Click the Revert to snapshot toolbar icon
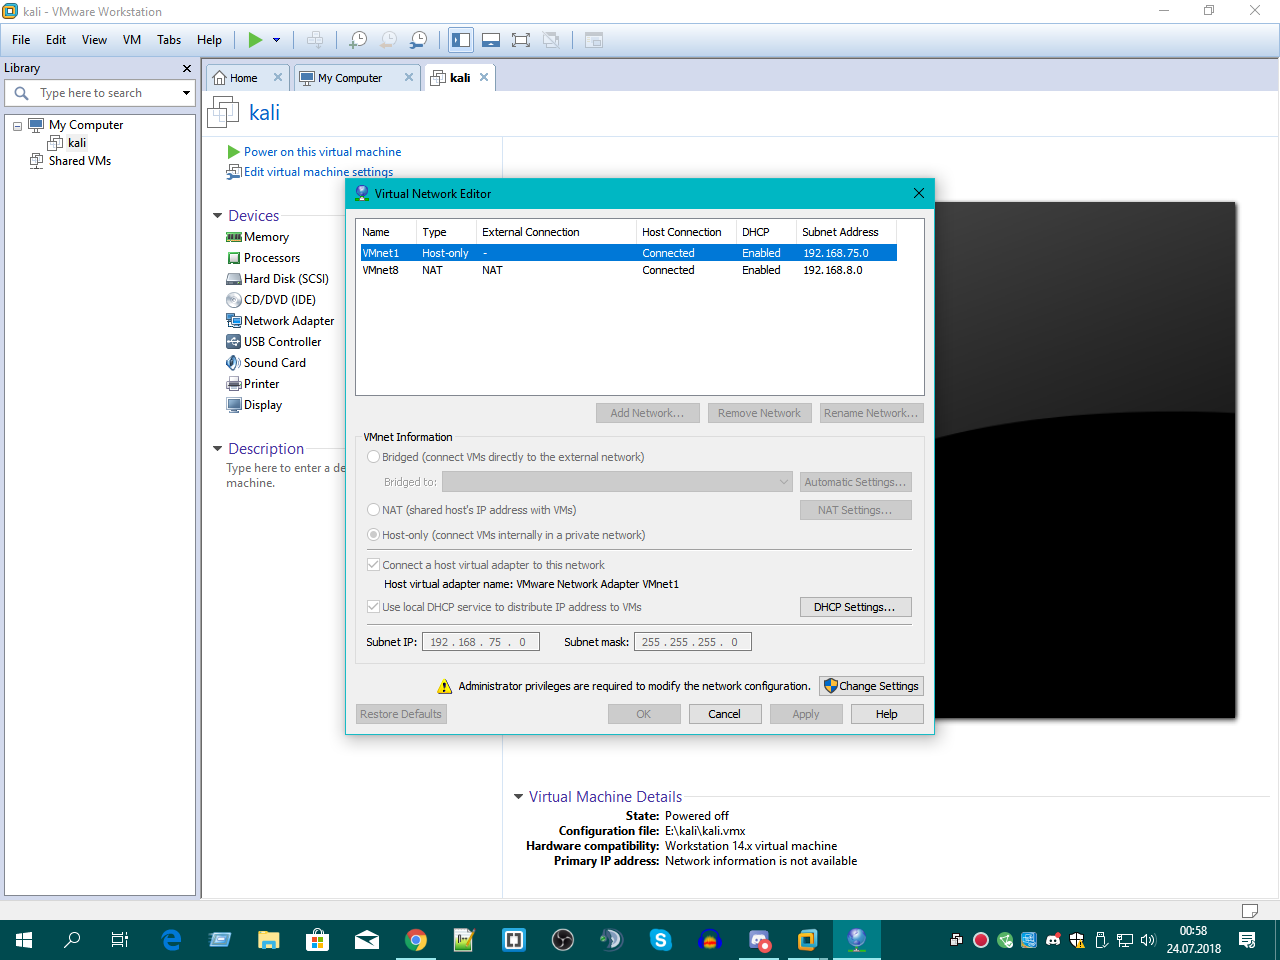 click(x=389, y=40)
